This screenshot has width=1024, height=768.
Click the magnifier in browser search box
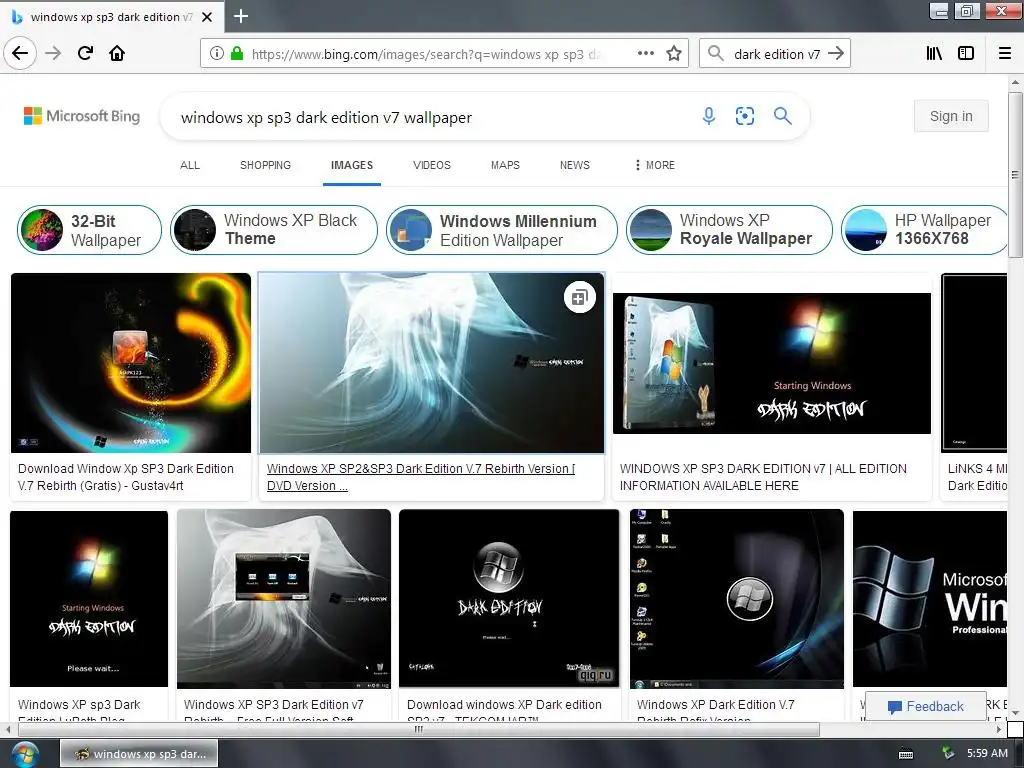(x=716, y=54)
